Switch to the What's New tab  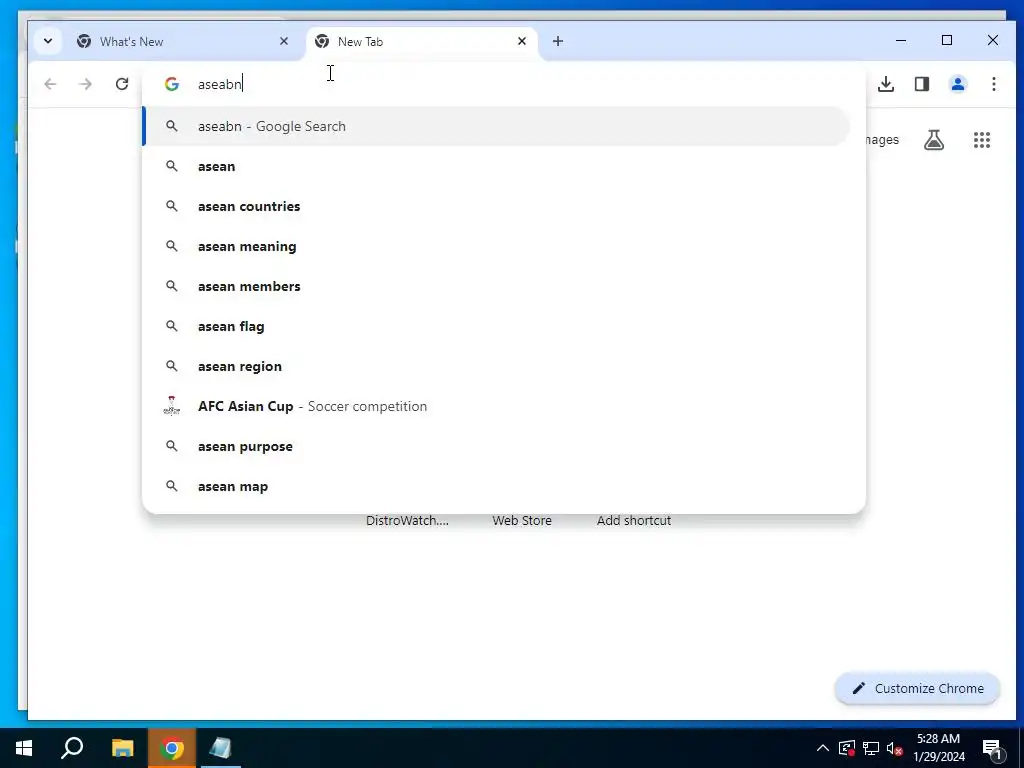pyautogui.click(x=183, y=41)
